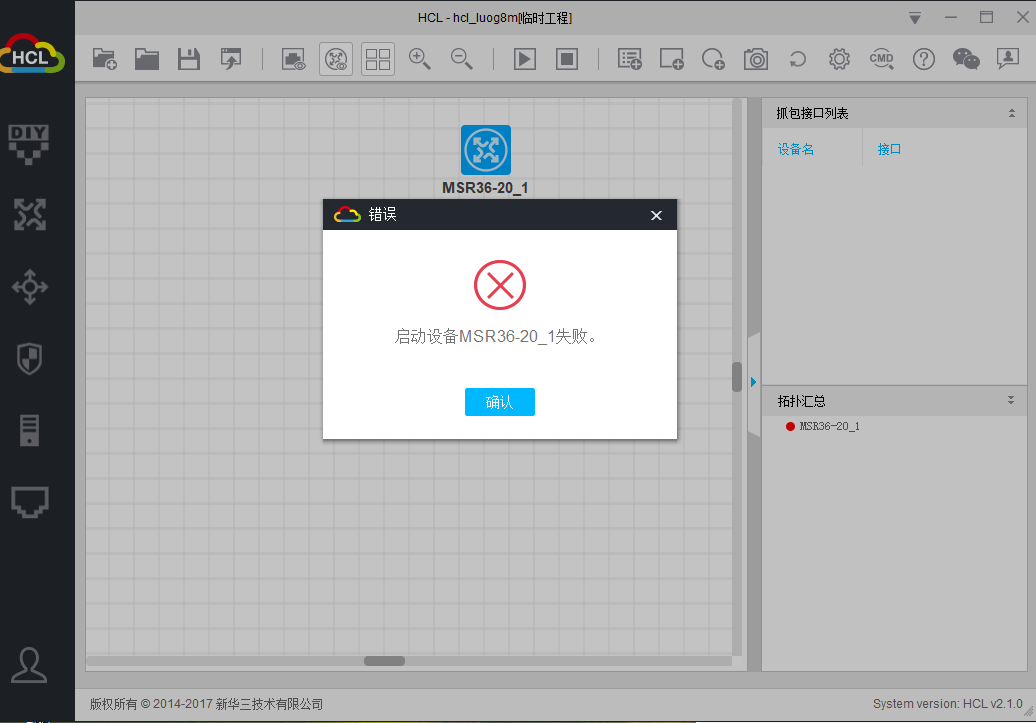The height and width of the screenshot is (723, 1036).
Task: Save the project with the floppy disk icon
Action: click(x=188, y=59)
